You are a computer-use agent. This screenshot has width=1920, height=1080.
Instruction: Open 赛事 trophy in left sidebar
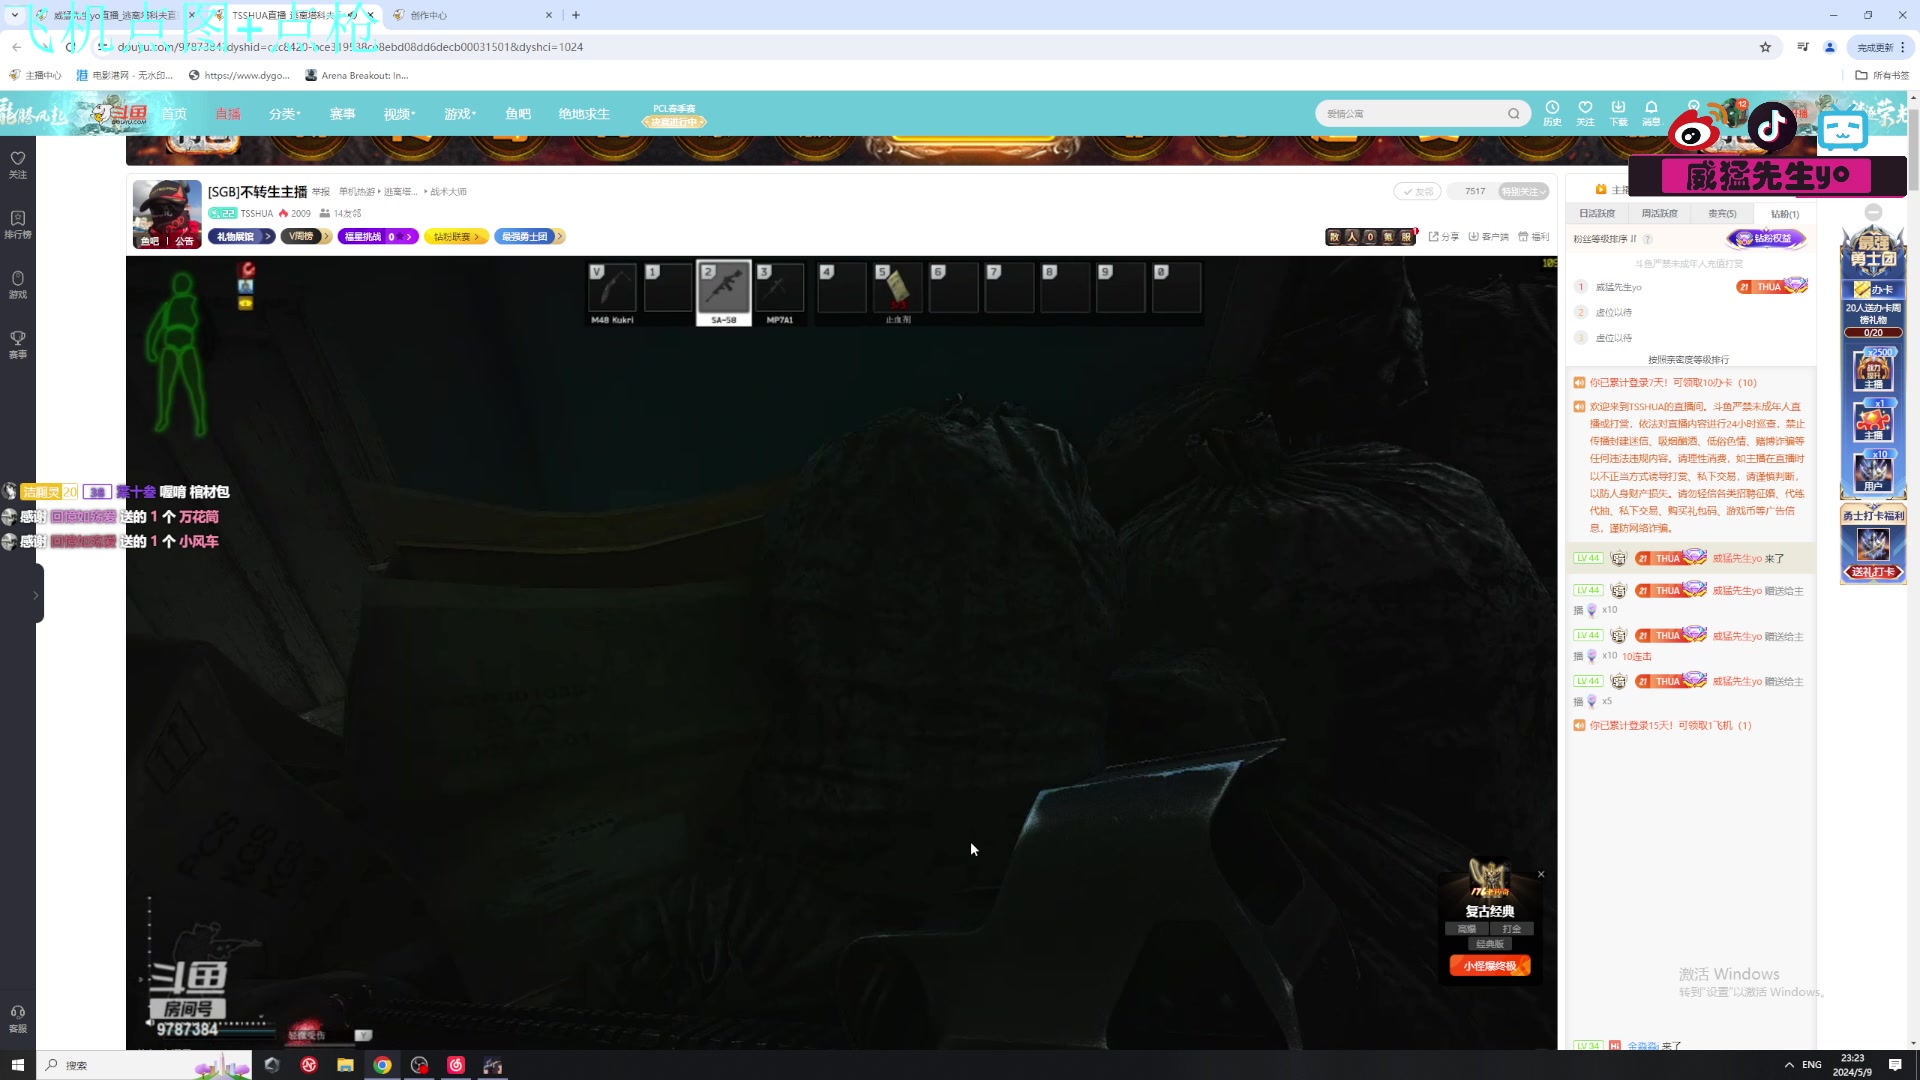click(x=18, y=345)
